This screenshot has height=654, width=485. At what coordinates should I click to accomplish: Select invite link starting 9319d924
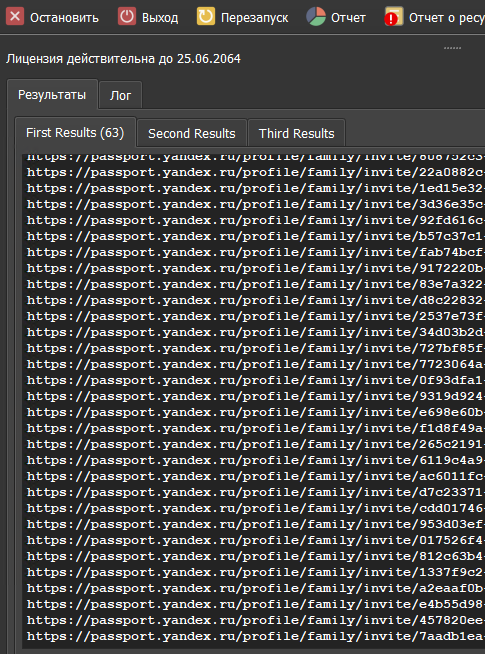point(256,396)
